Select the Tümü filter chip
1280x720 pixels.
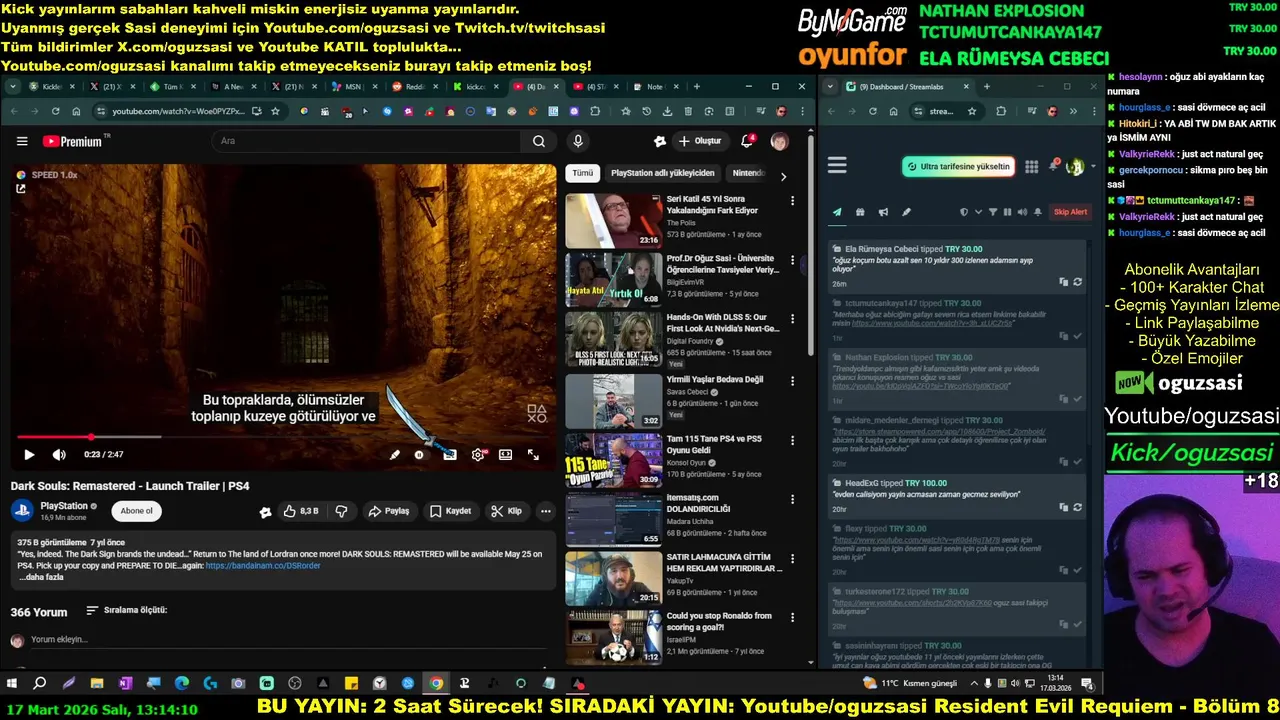tap(583, 173)
